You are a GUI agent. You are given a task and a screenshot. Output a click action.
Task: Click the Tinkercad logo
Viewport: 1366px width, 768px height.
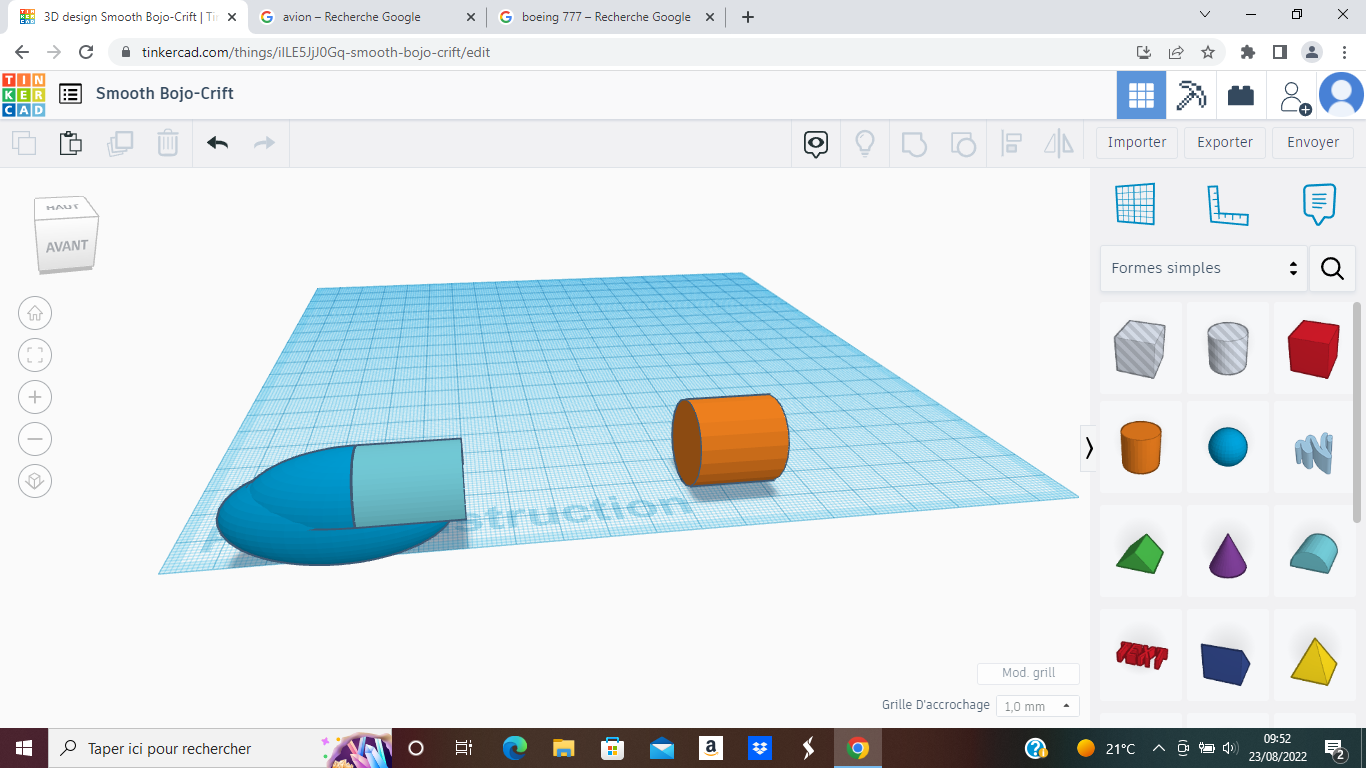point(23,94)
